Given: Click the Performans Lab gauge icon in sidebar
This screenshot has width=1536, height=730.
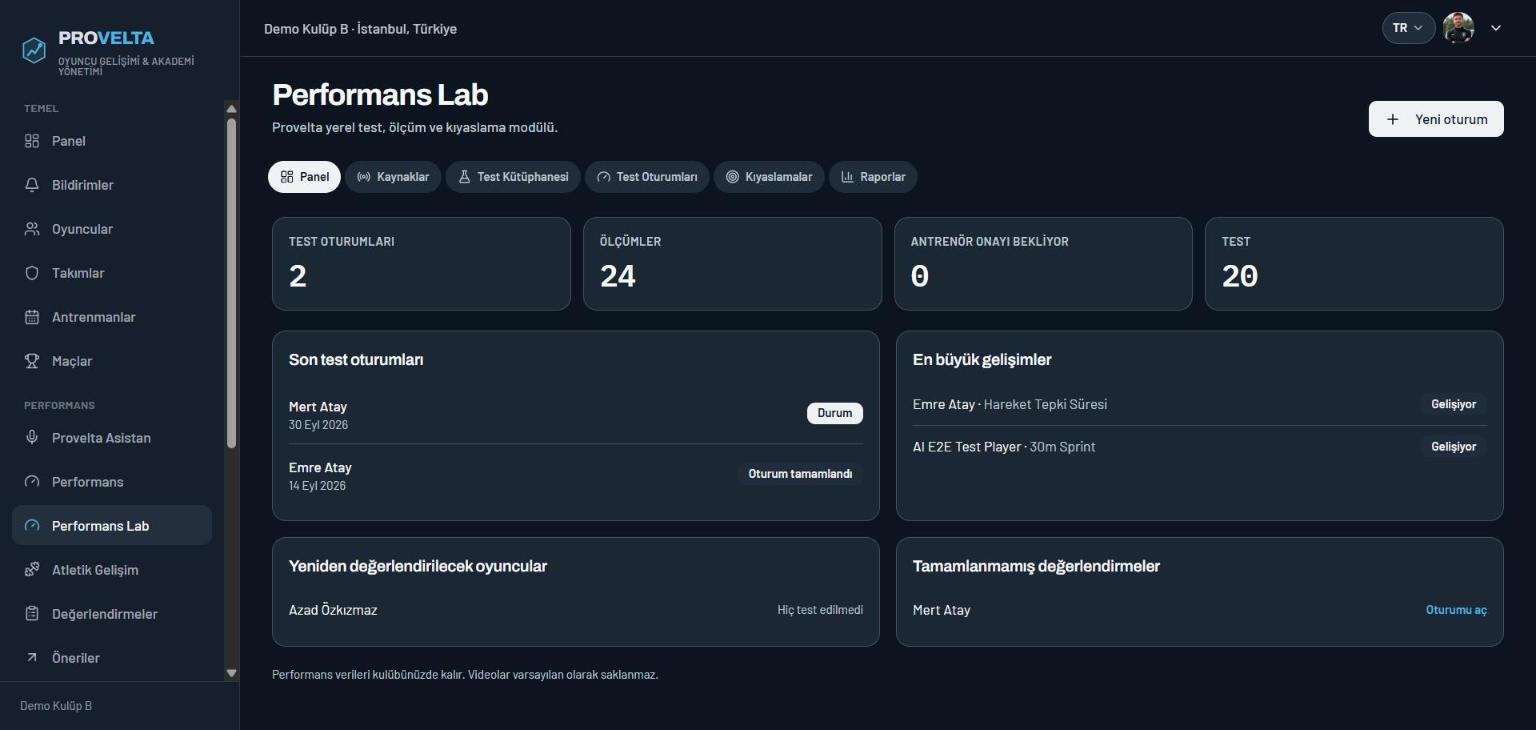Looking at the screenshot, I should pos(32,526).
